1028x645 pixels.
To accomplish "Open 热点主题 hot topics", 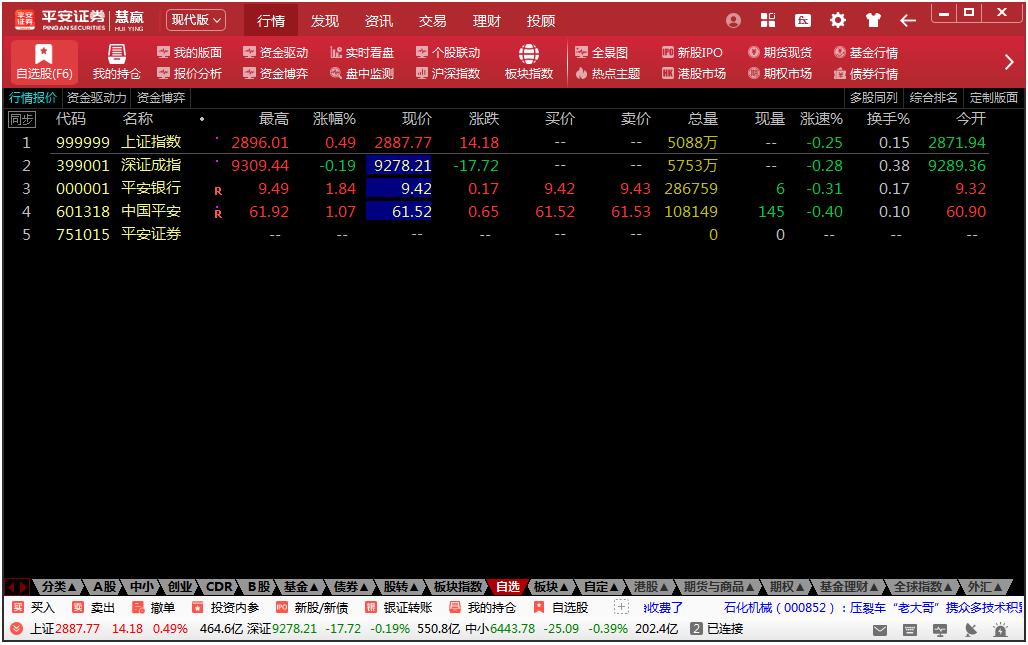I will point(608,73).
